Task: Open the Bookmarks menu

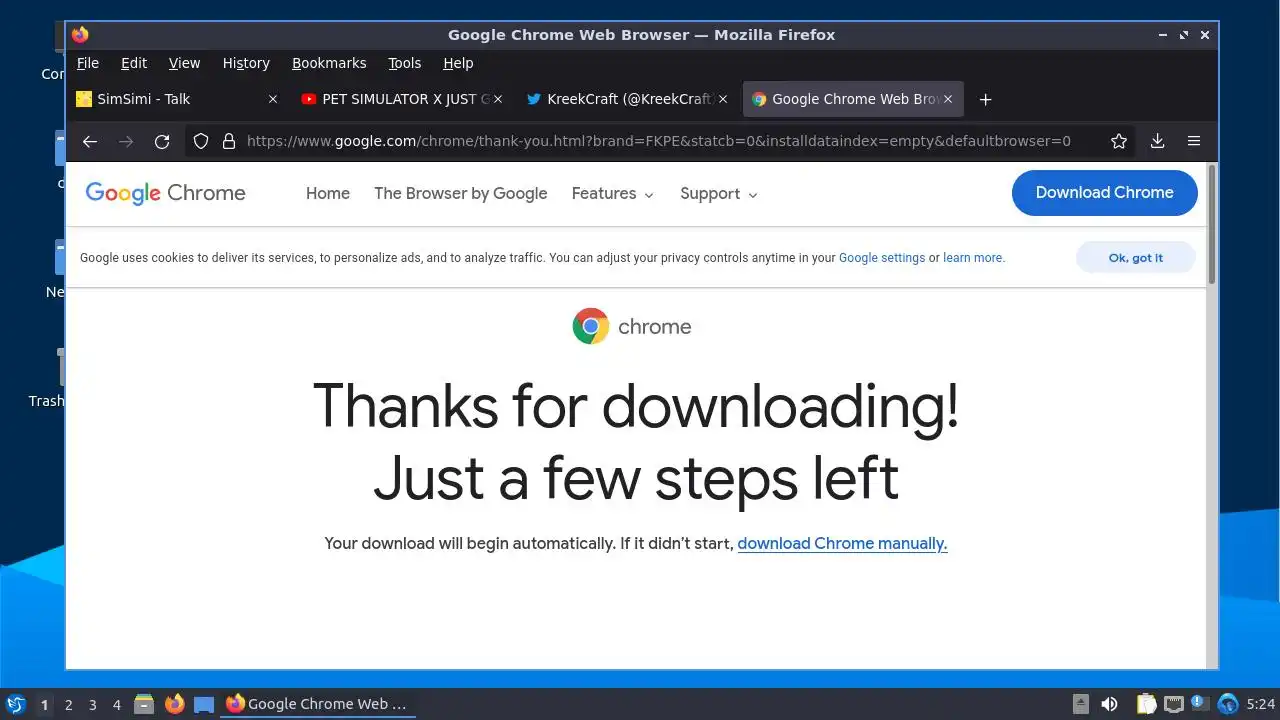Action: coord(329,63)
